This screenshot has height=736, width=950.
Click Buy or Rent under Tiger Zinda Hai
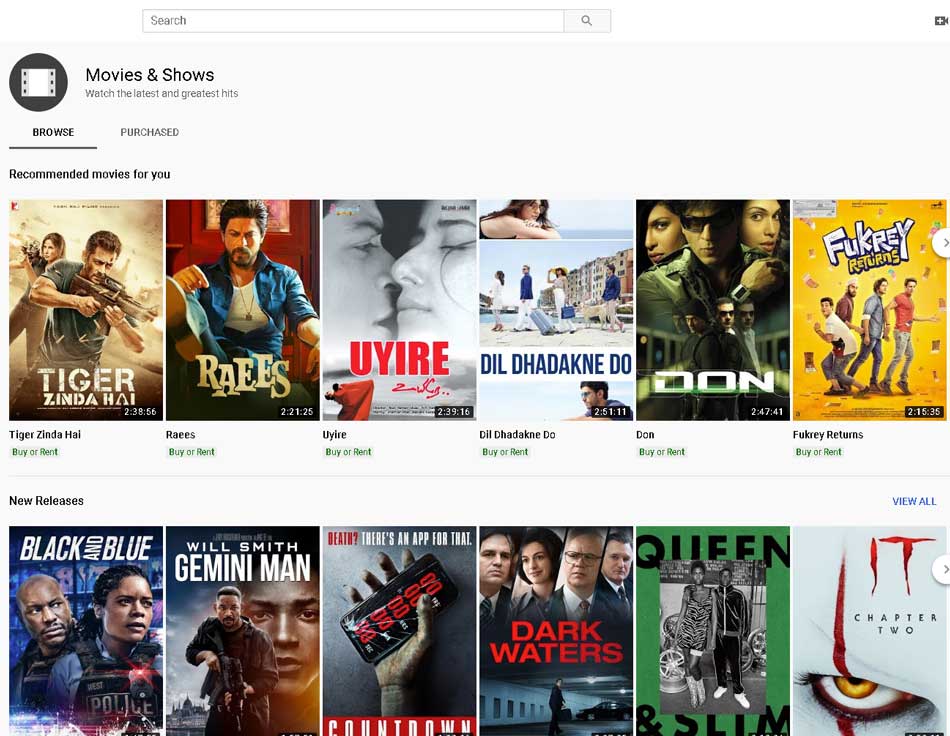coord(35,452)
